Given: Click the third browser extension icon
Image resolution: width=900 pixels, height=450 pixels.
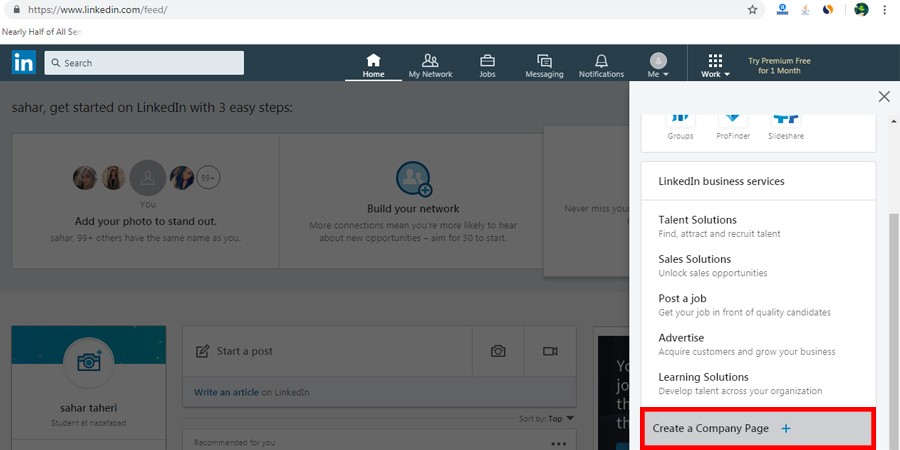Looking at the screenshot, I should [827, 9].
